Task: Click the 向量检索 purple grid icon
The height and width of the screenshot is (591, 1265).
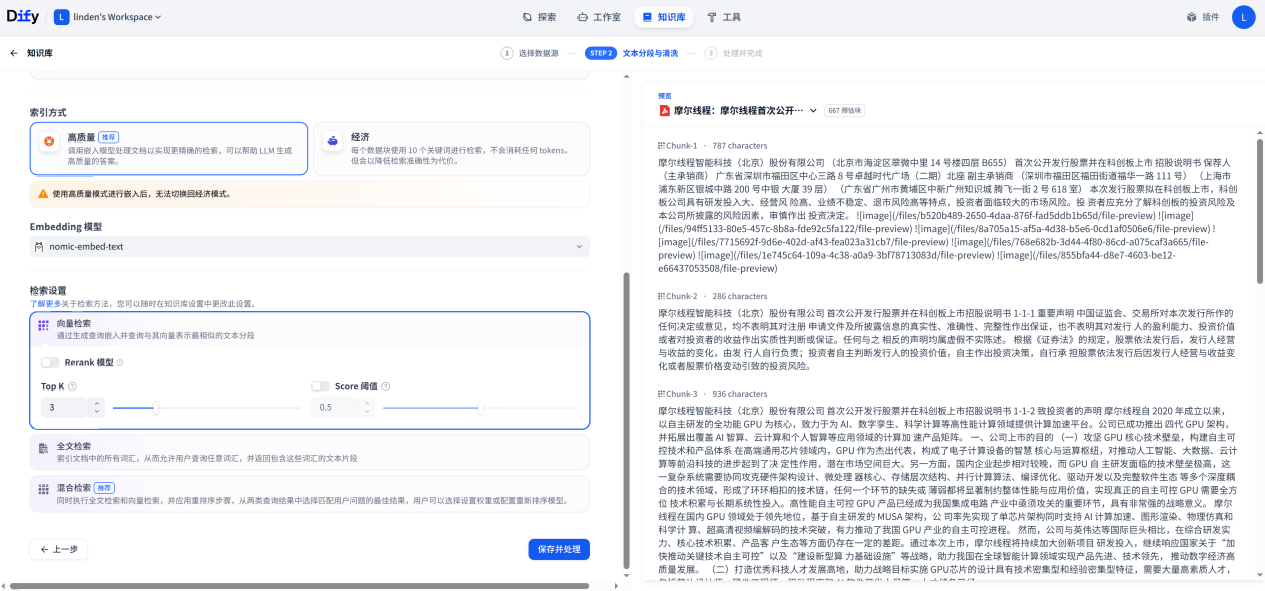Action: pyautogui.click(x=43, y=325)
